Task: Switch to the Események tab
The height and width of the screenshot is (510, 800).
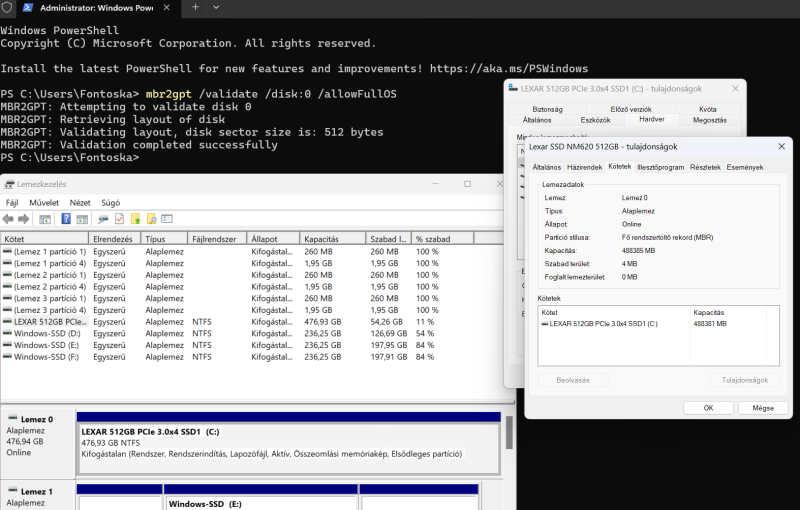Action: [744, 167]
